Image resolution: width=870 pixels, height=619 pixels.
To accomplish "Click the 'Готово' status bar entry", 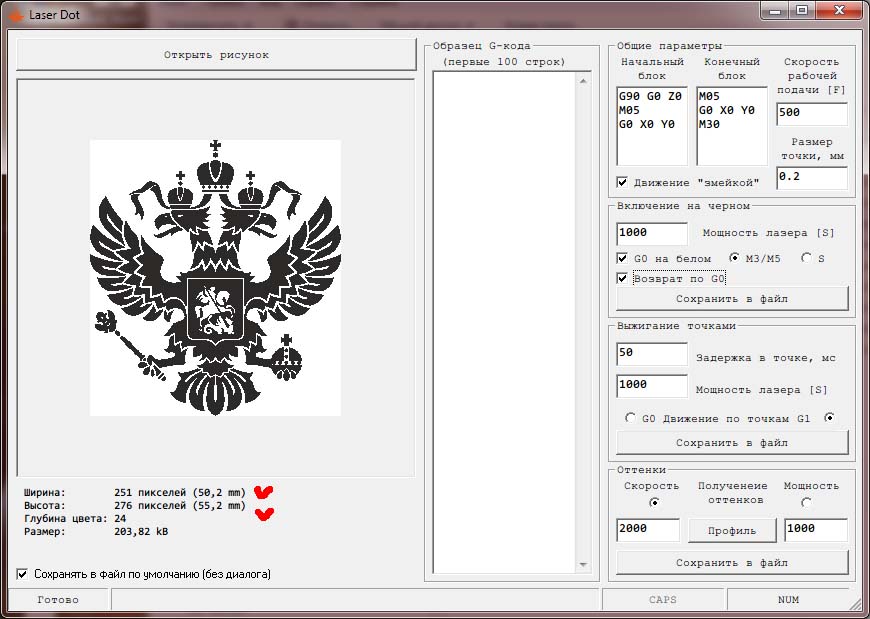I will 58,600.
